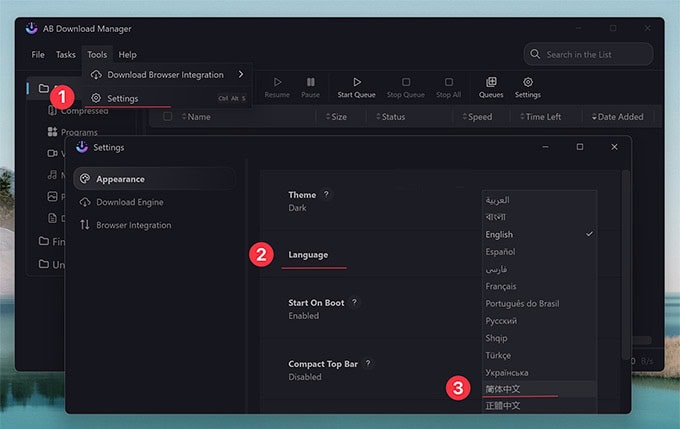Select 正體中文 Traditional Chinese

pyautogui.click(x=539, y=406)
